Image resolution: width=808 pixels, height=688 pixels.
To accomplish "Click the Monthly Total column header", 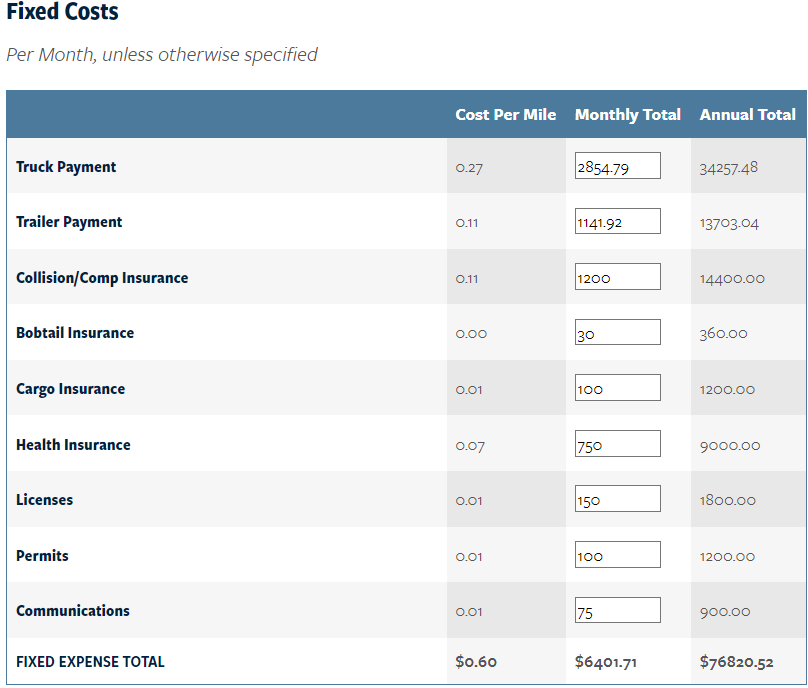I will 627,114.
